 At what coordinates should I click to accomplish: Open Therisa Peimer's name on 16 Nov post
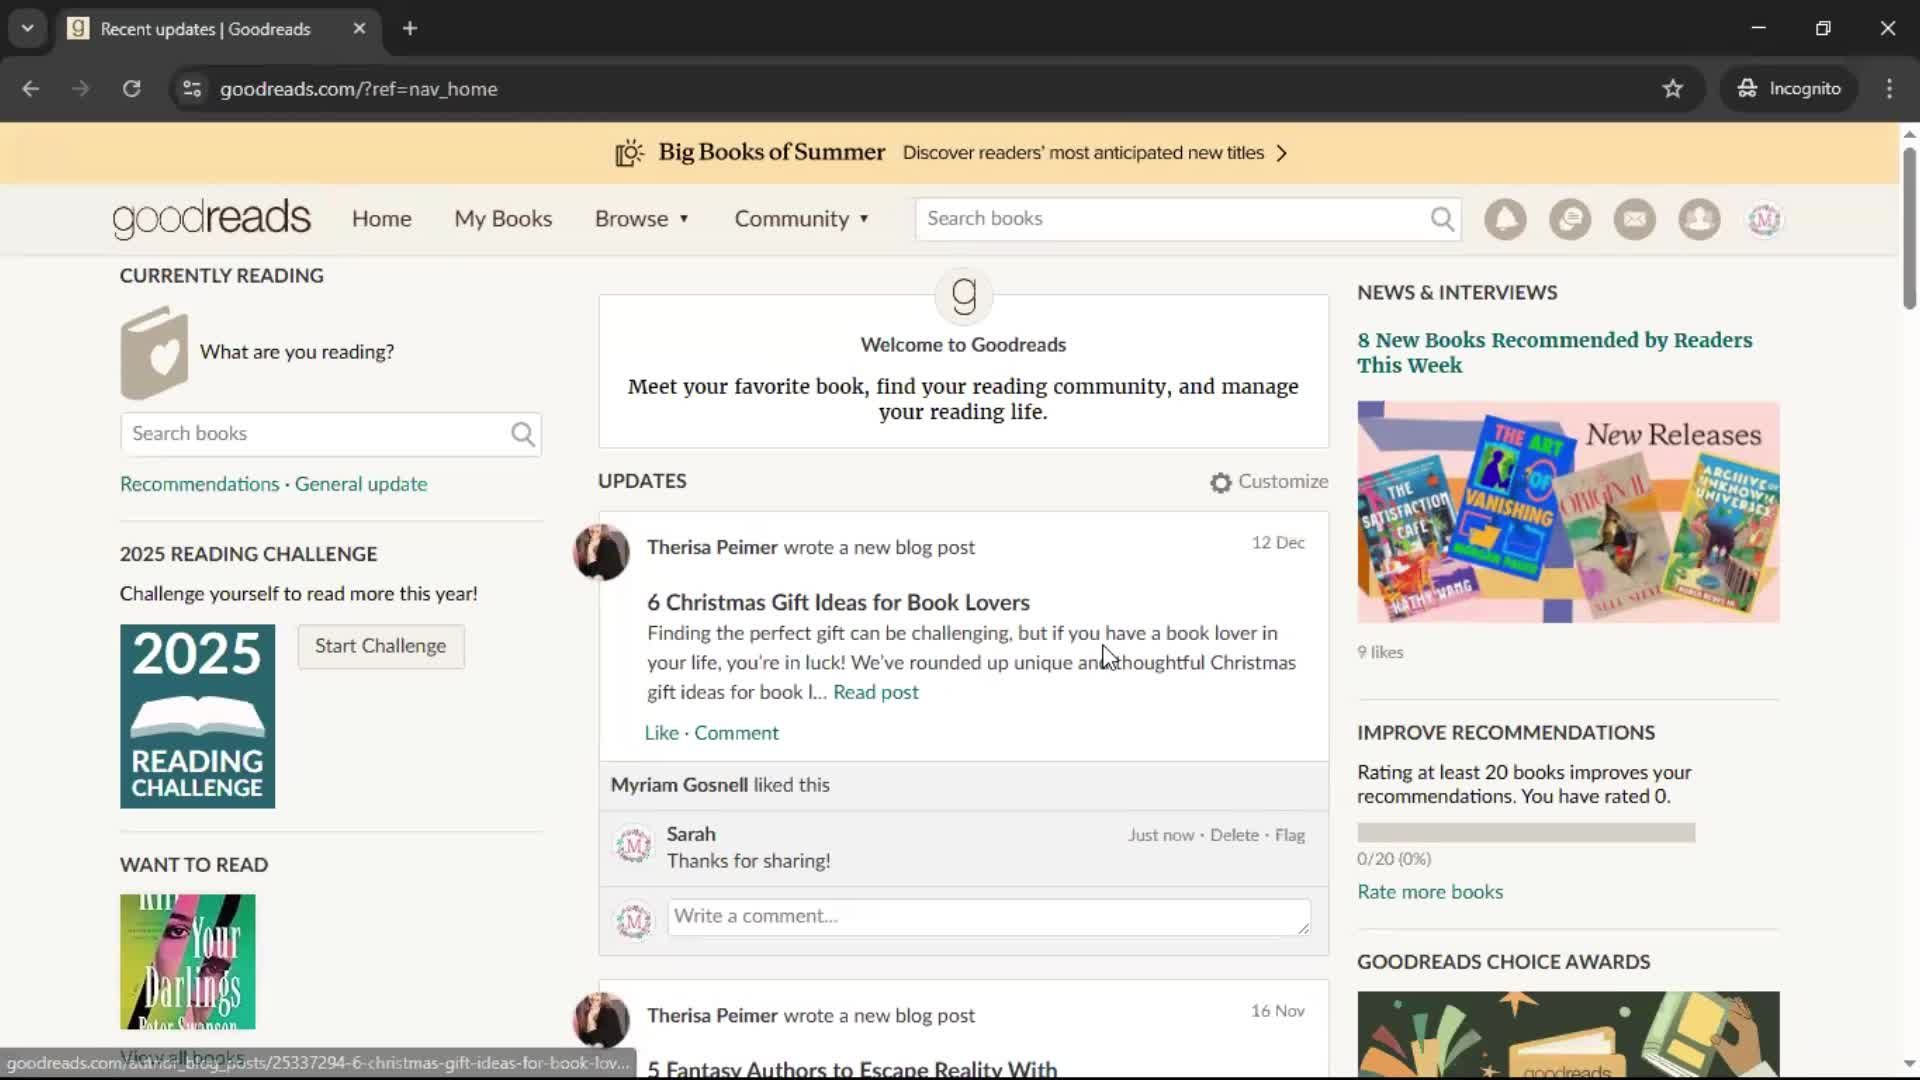tap(712, 1015)
